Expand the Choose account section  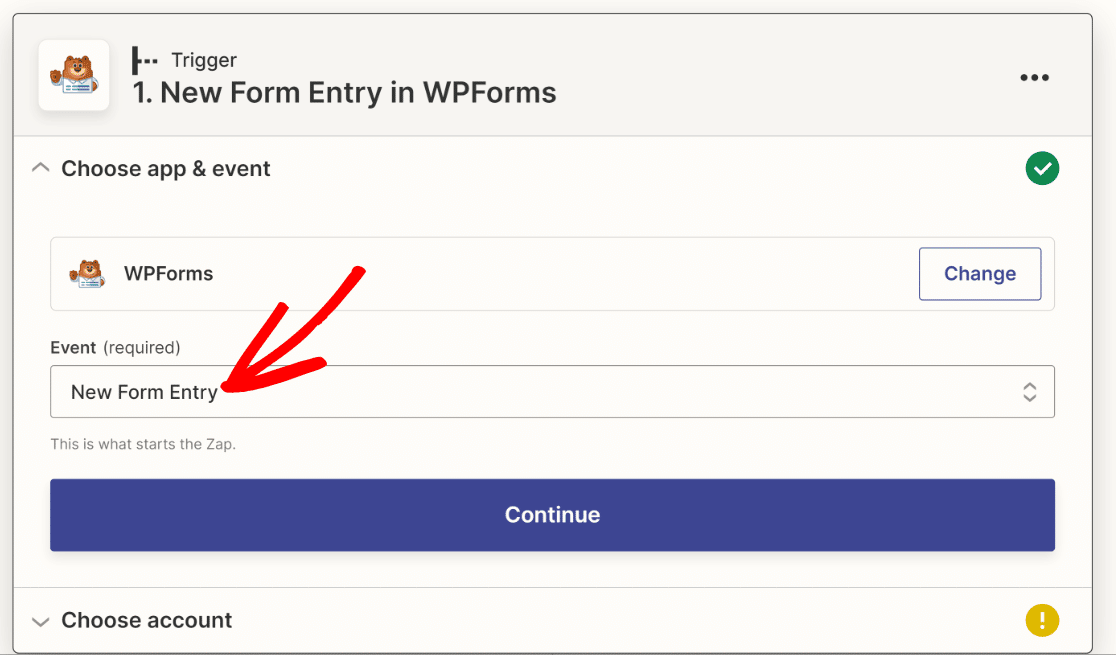[x=41, y=622]
